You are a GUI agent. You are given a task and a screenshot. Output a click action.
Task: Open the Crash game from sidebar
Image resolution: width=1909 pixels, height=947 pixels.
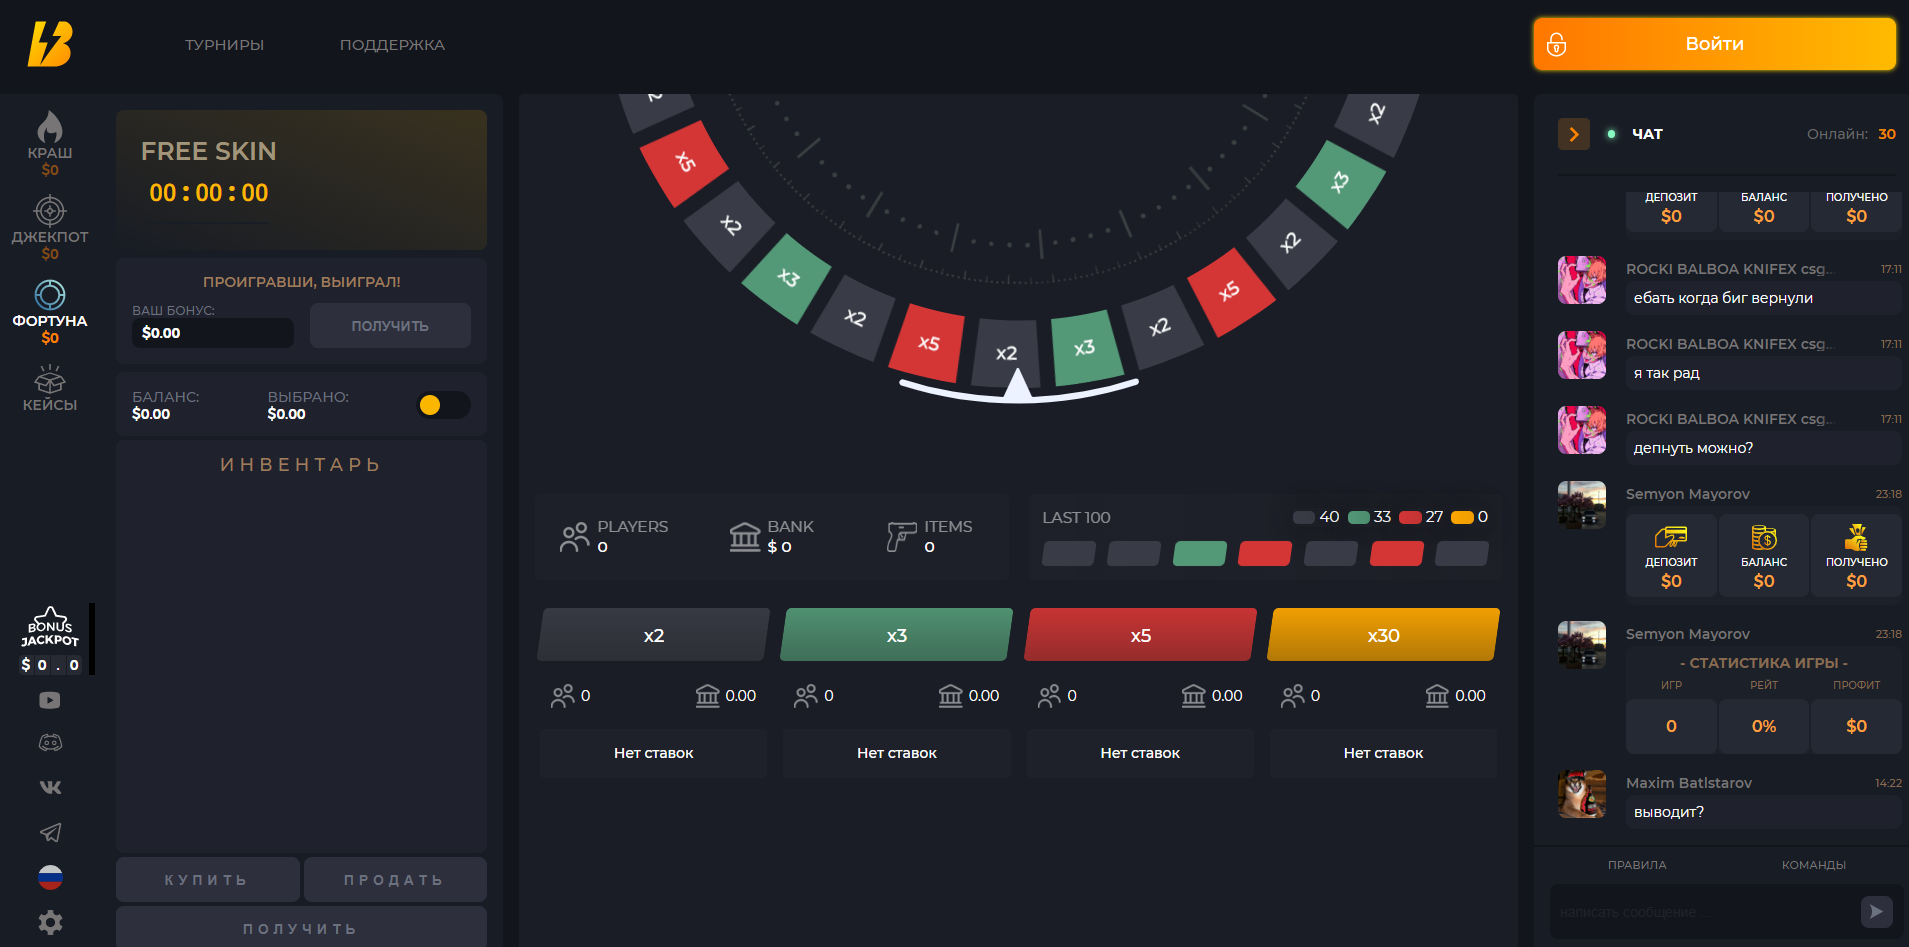tap(50, 142)
